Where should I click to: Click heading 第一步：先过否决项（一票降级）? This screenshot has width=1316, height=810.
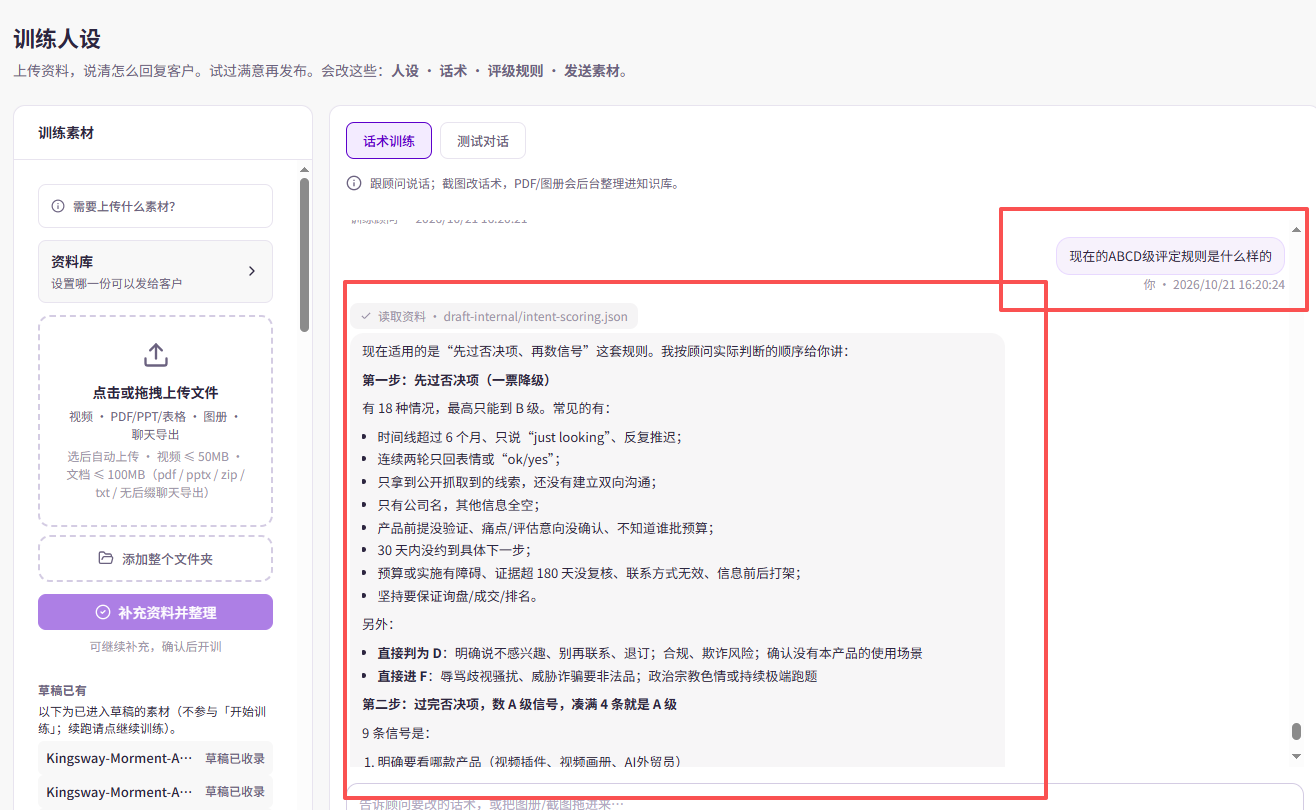[456, 380]
